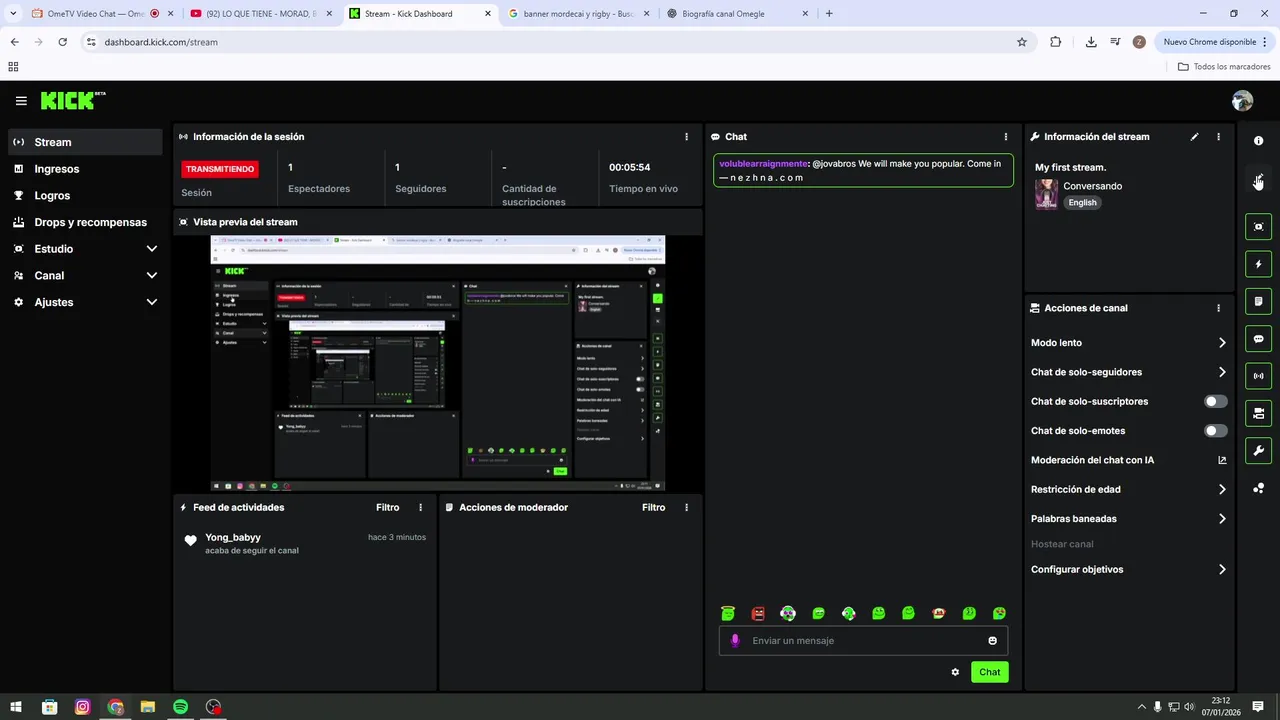Click the green Chat send button
This screenshot has width=1280, height=720.
tap(989, 672)
